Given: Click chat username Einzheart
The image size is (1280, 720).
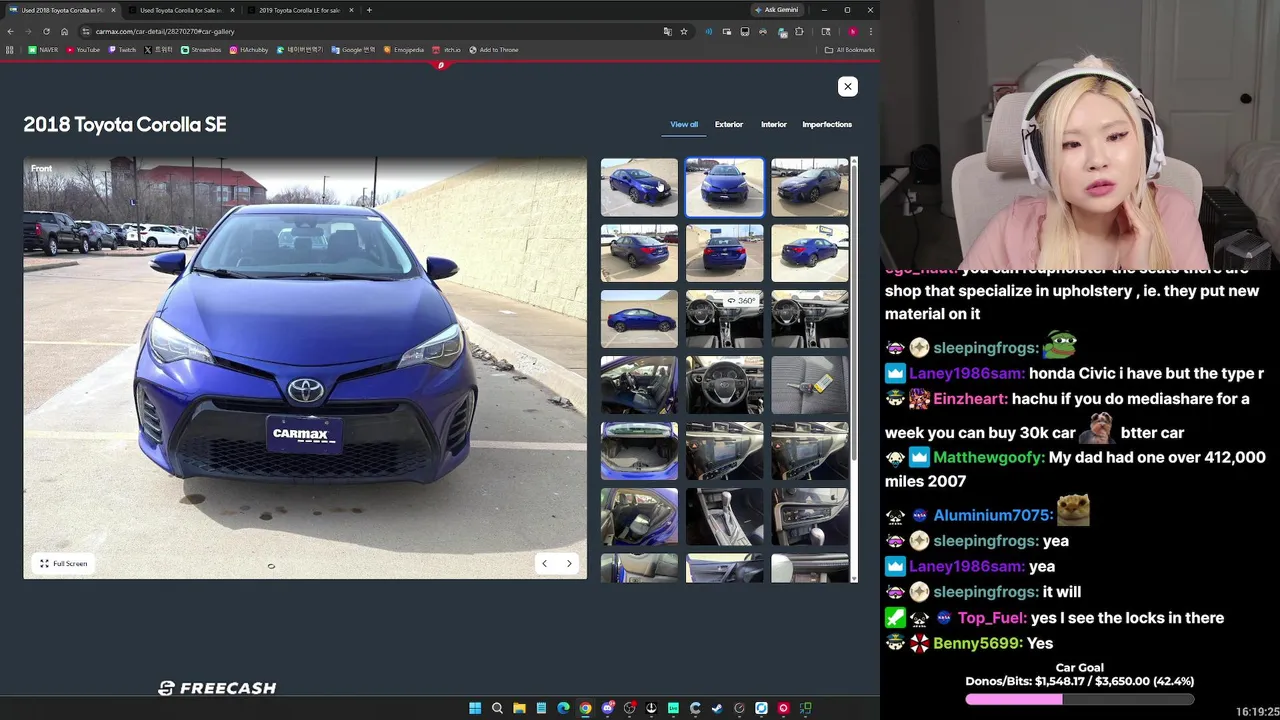Looking at the screenshot, I should (x=970, y=399).
